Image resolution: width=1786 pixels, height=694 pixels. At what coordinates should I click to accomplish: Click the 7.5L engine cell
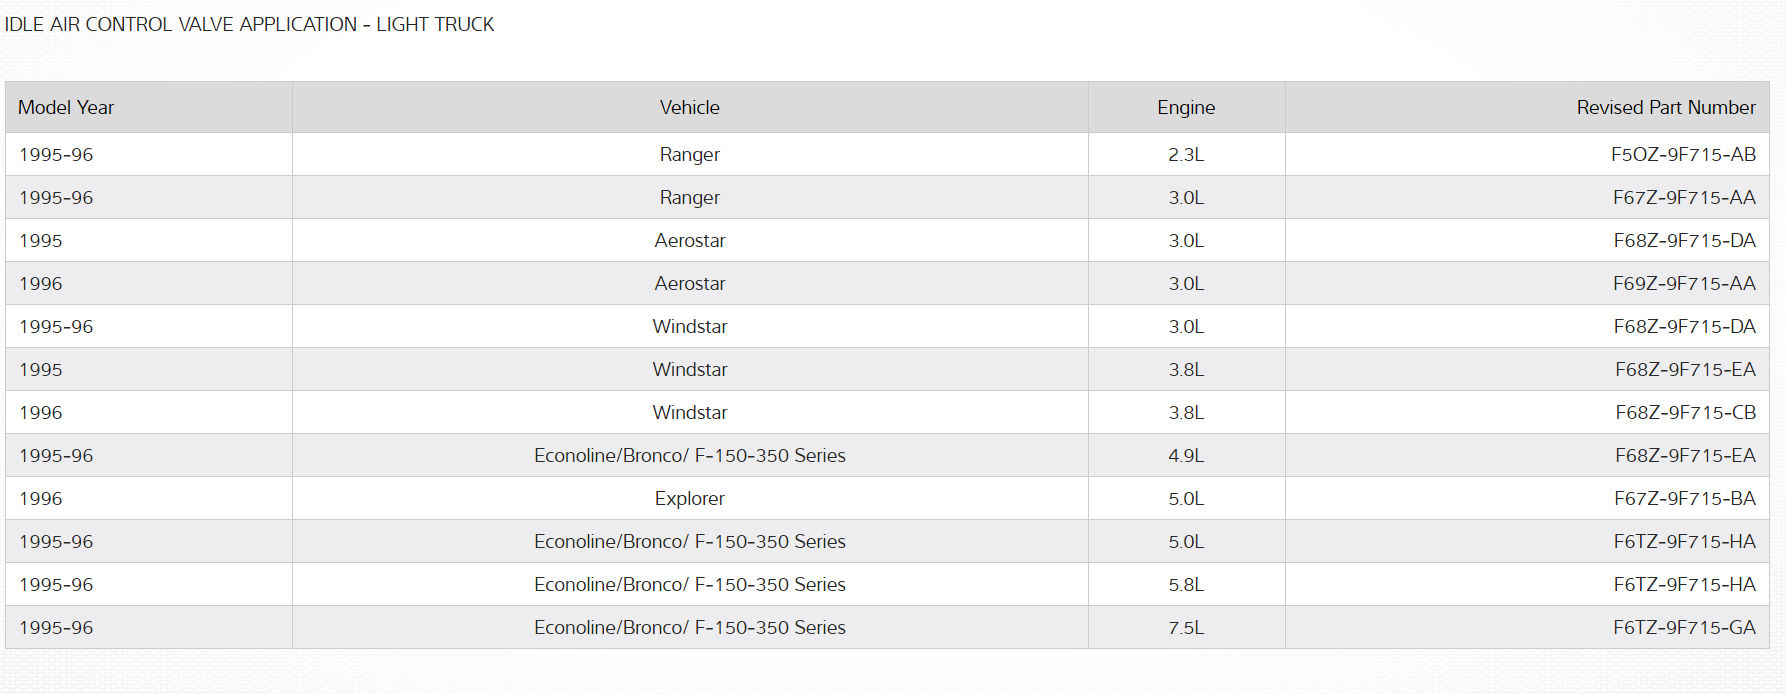pos(1186,627)
